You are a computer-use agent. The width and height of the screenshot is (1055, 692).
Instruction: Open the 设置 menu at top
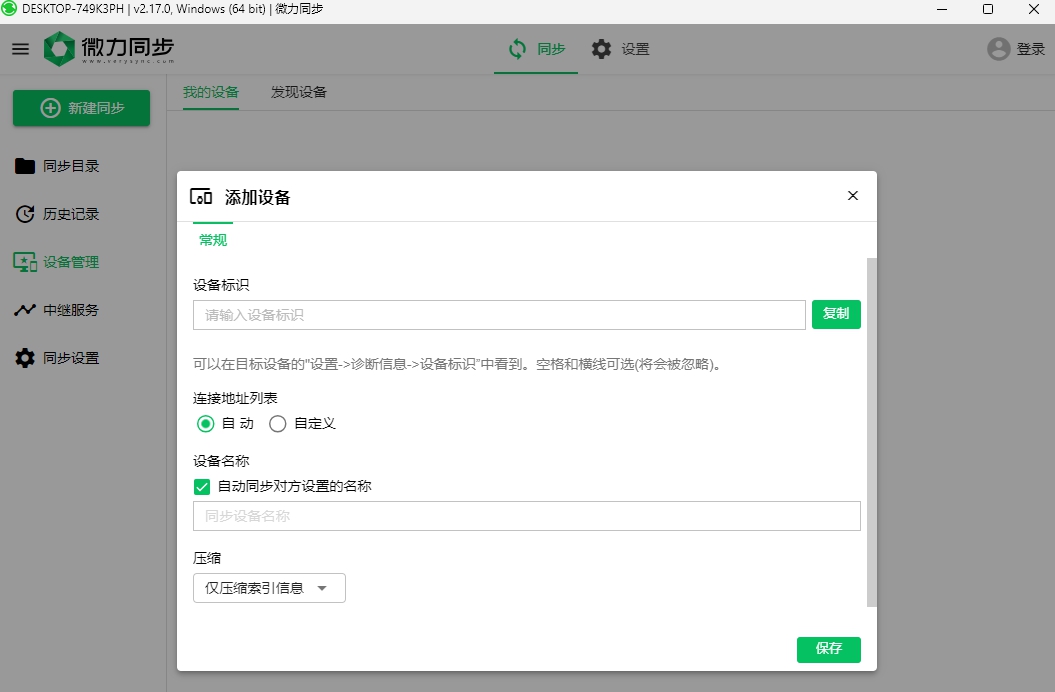coord(622,48)
